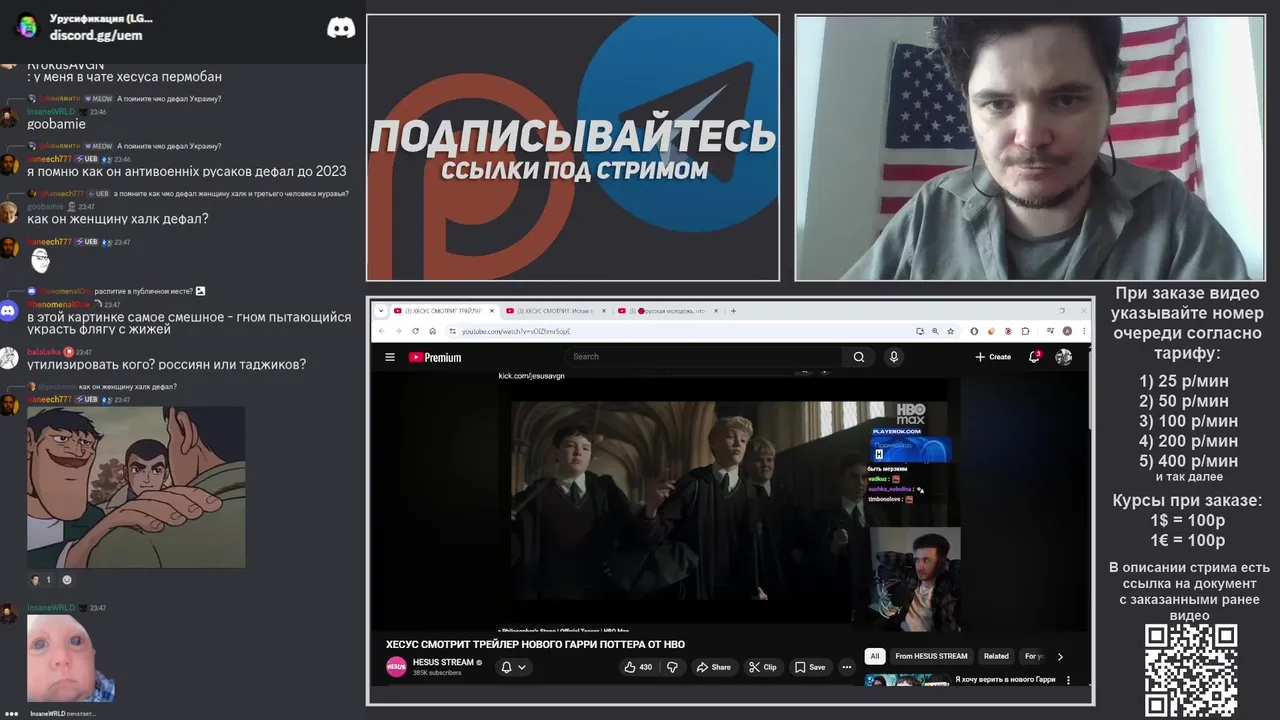This screenshot has height=720, width=1280.
Task: Show more filter chips with right chevron
Action: tap(1060, 656)
